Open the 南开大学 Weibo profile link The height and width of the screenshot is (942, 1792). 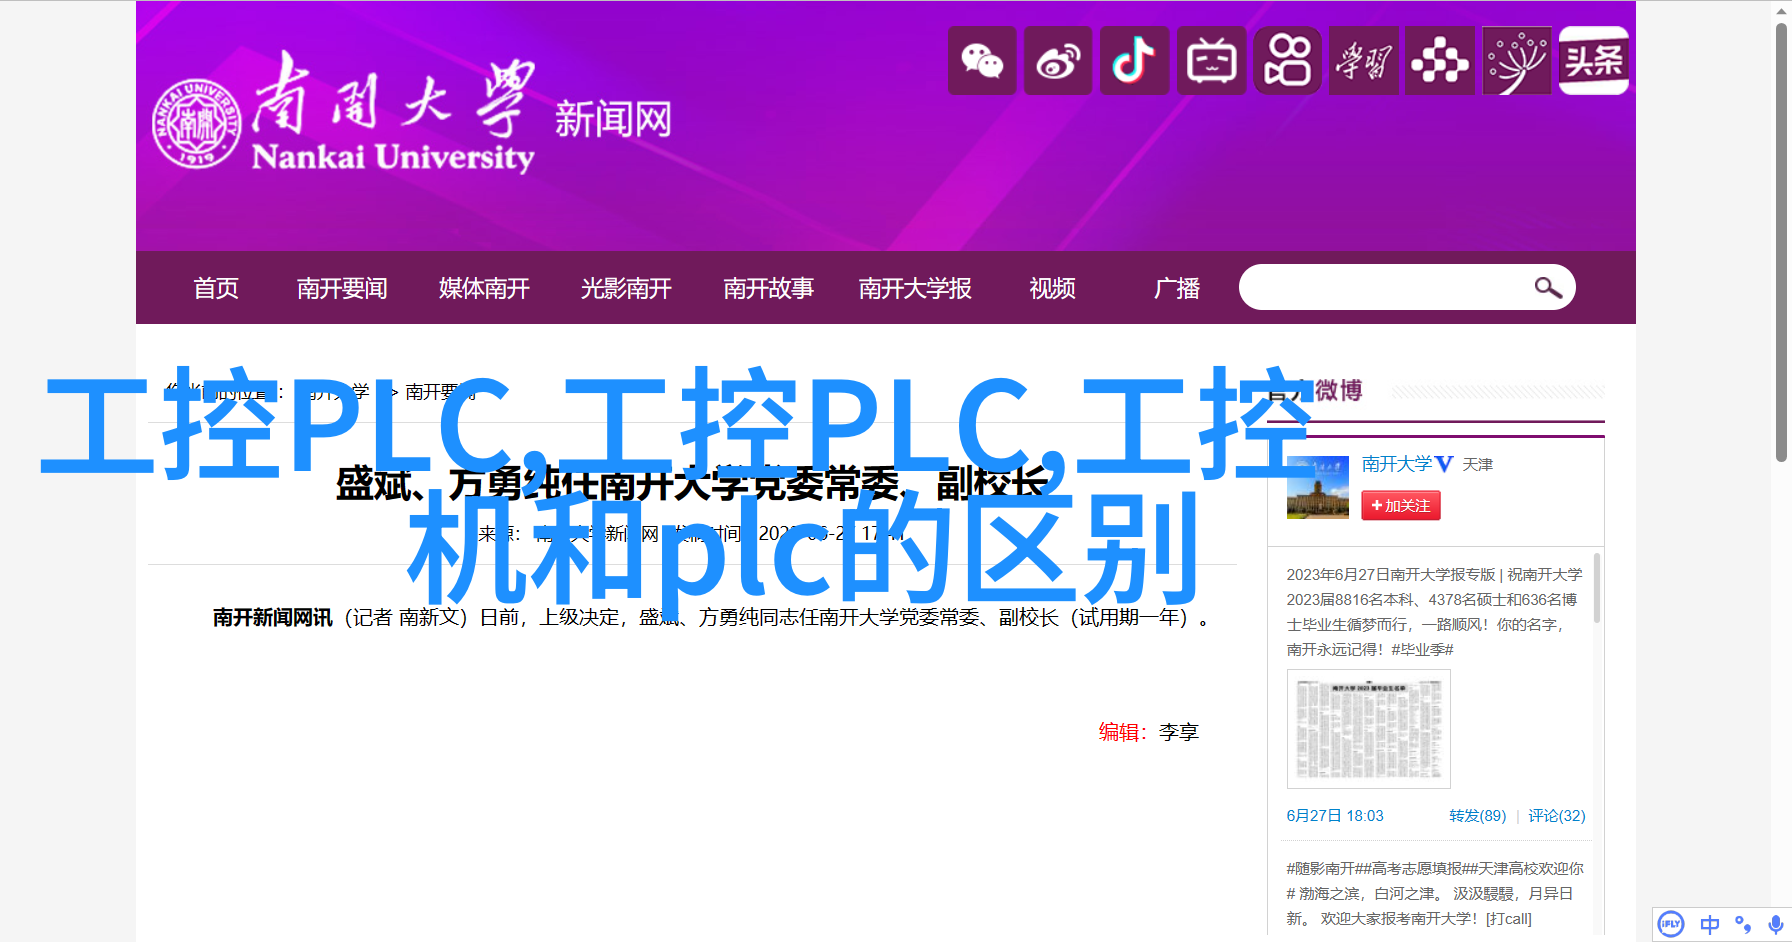click(1397, 464)
